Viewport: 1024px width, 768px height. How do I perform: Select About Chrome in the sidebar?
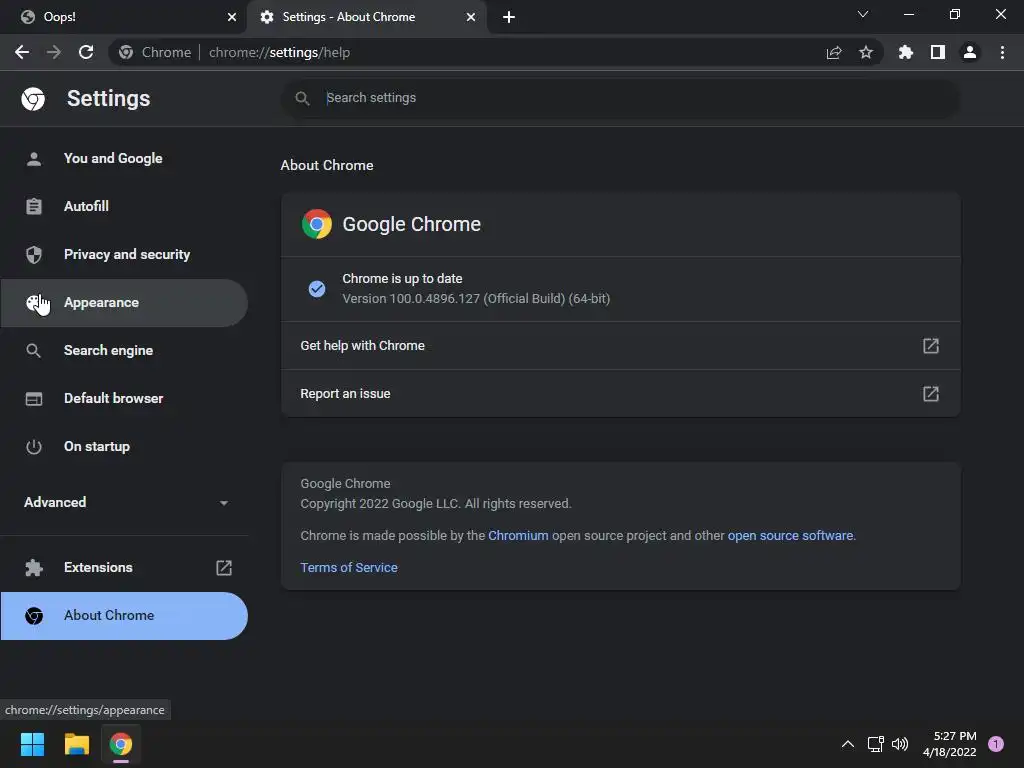[124, 616]
